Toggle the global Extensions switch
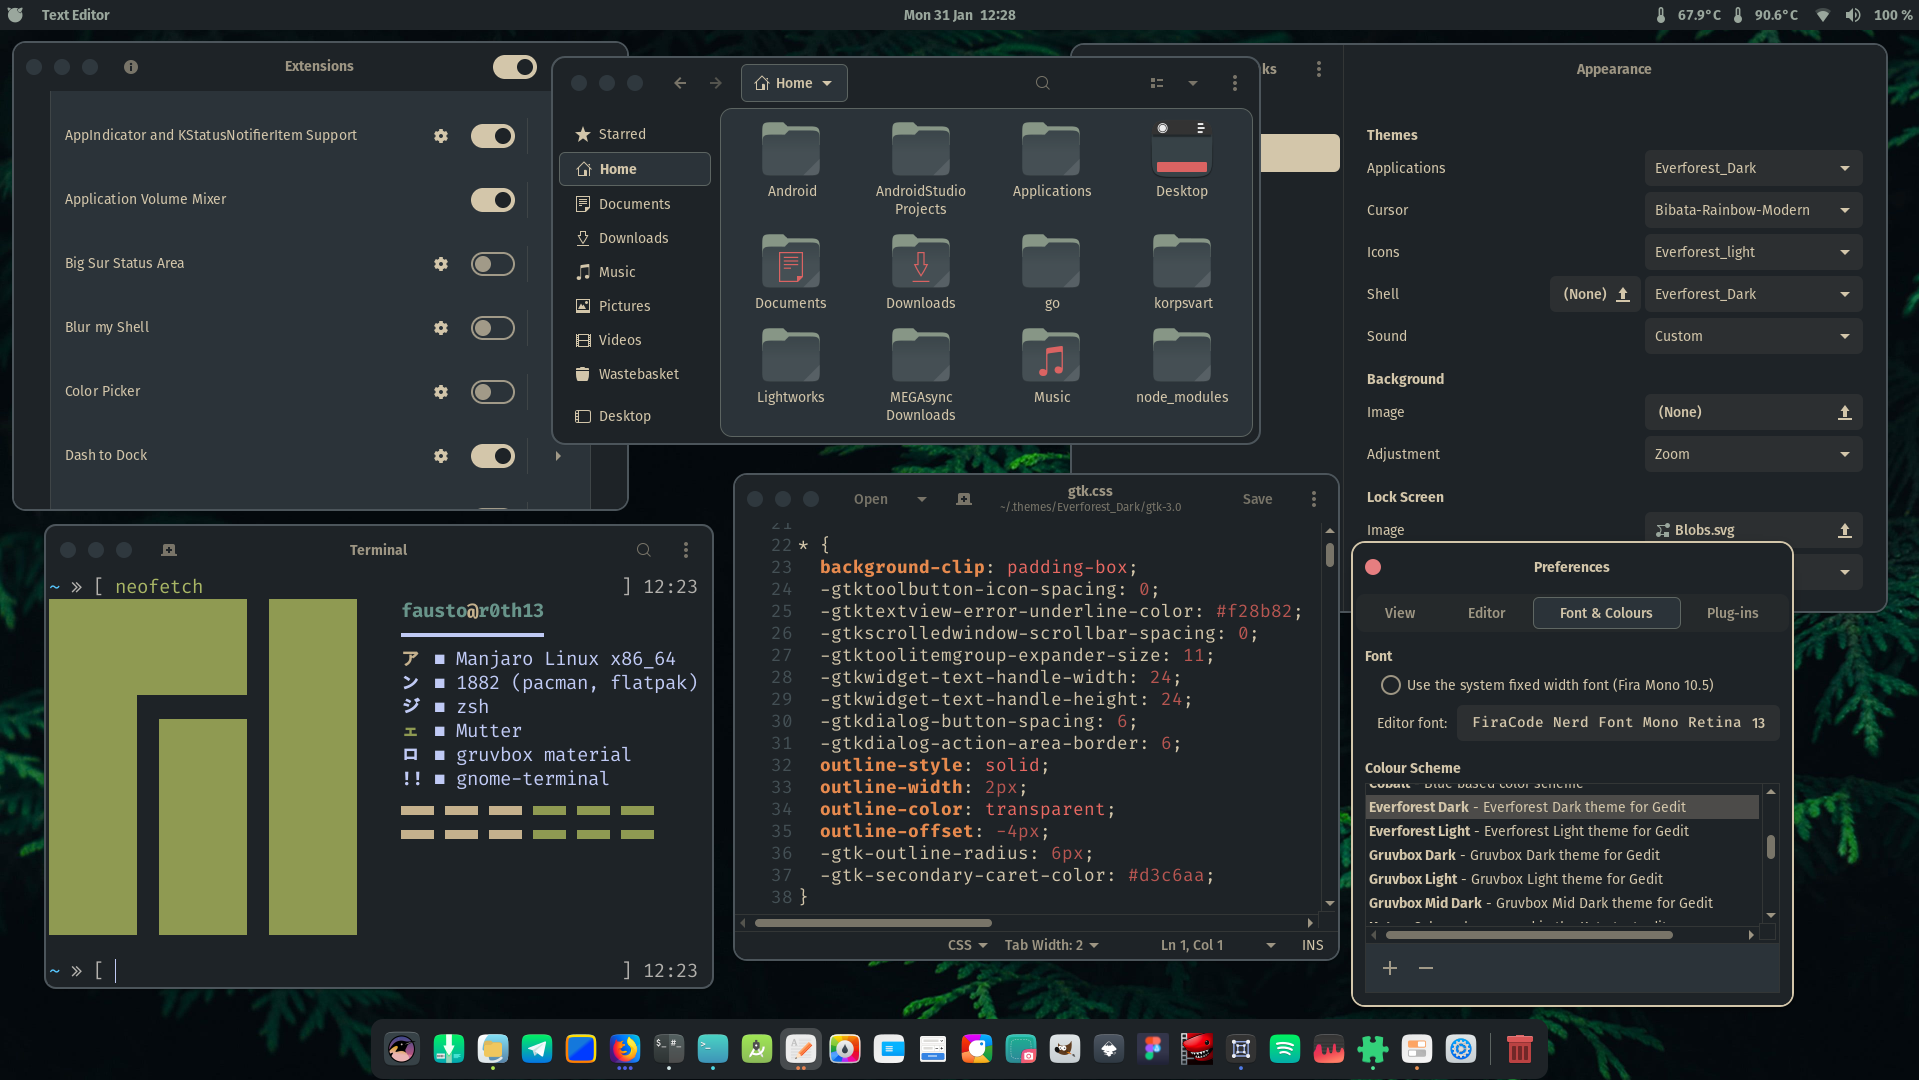Image resolution: width=1919 pixels, height=1080 pixels. [x=515, y=67]
